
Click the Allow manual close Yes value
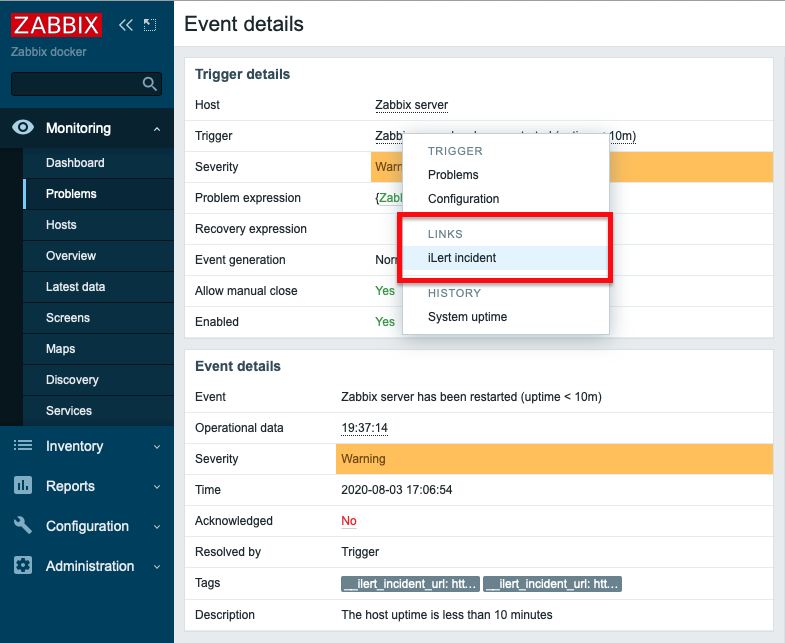pos(385,291)
